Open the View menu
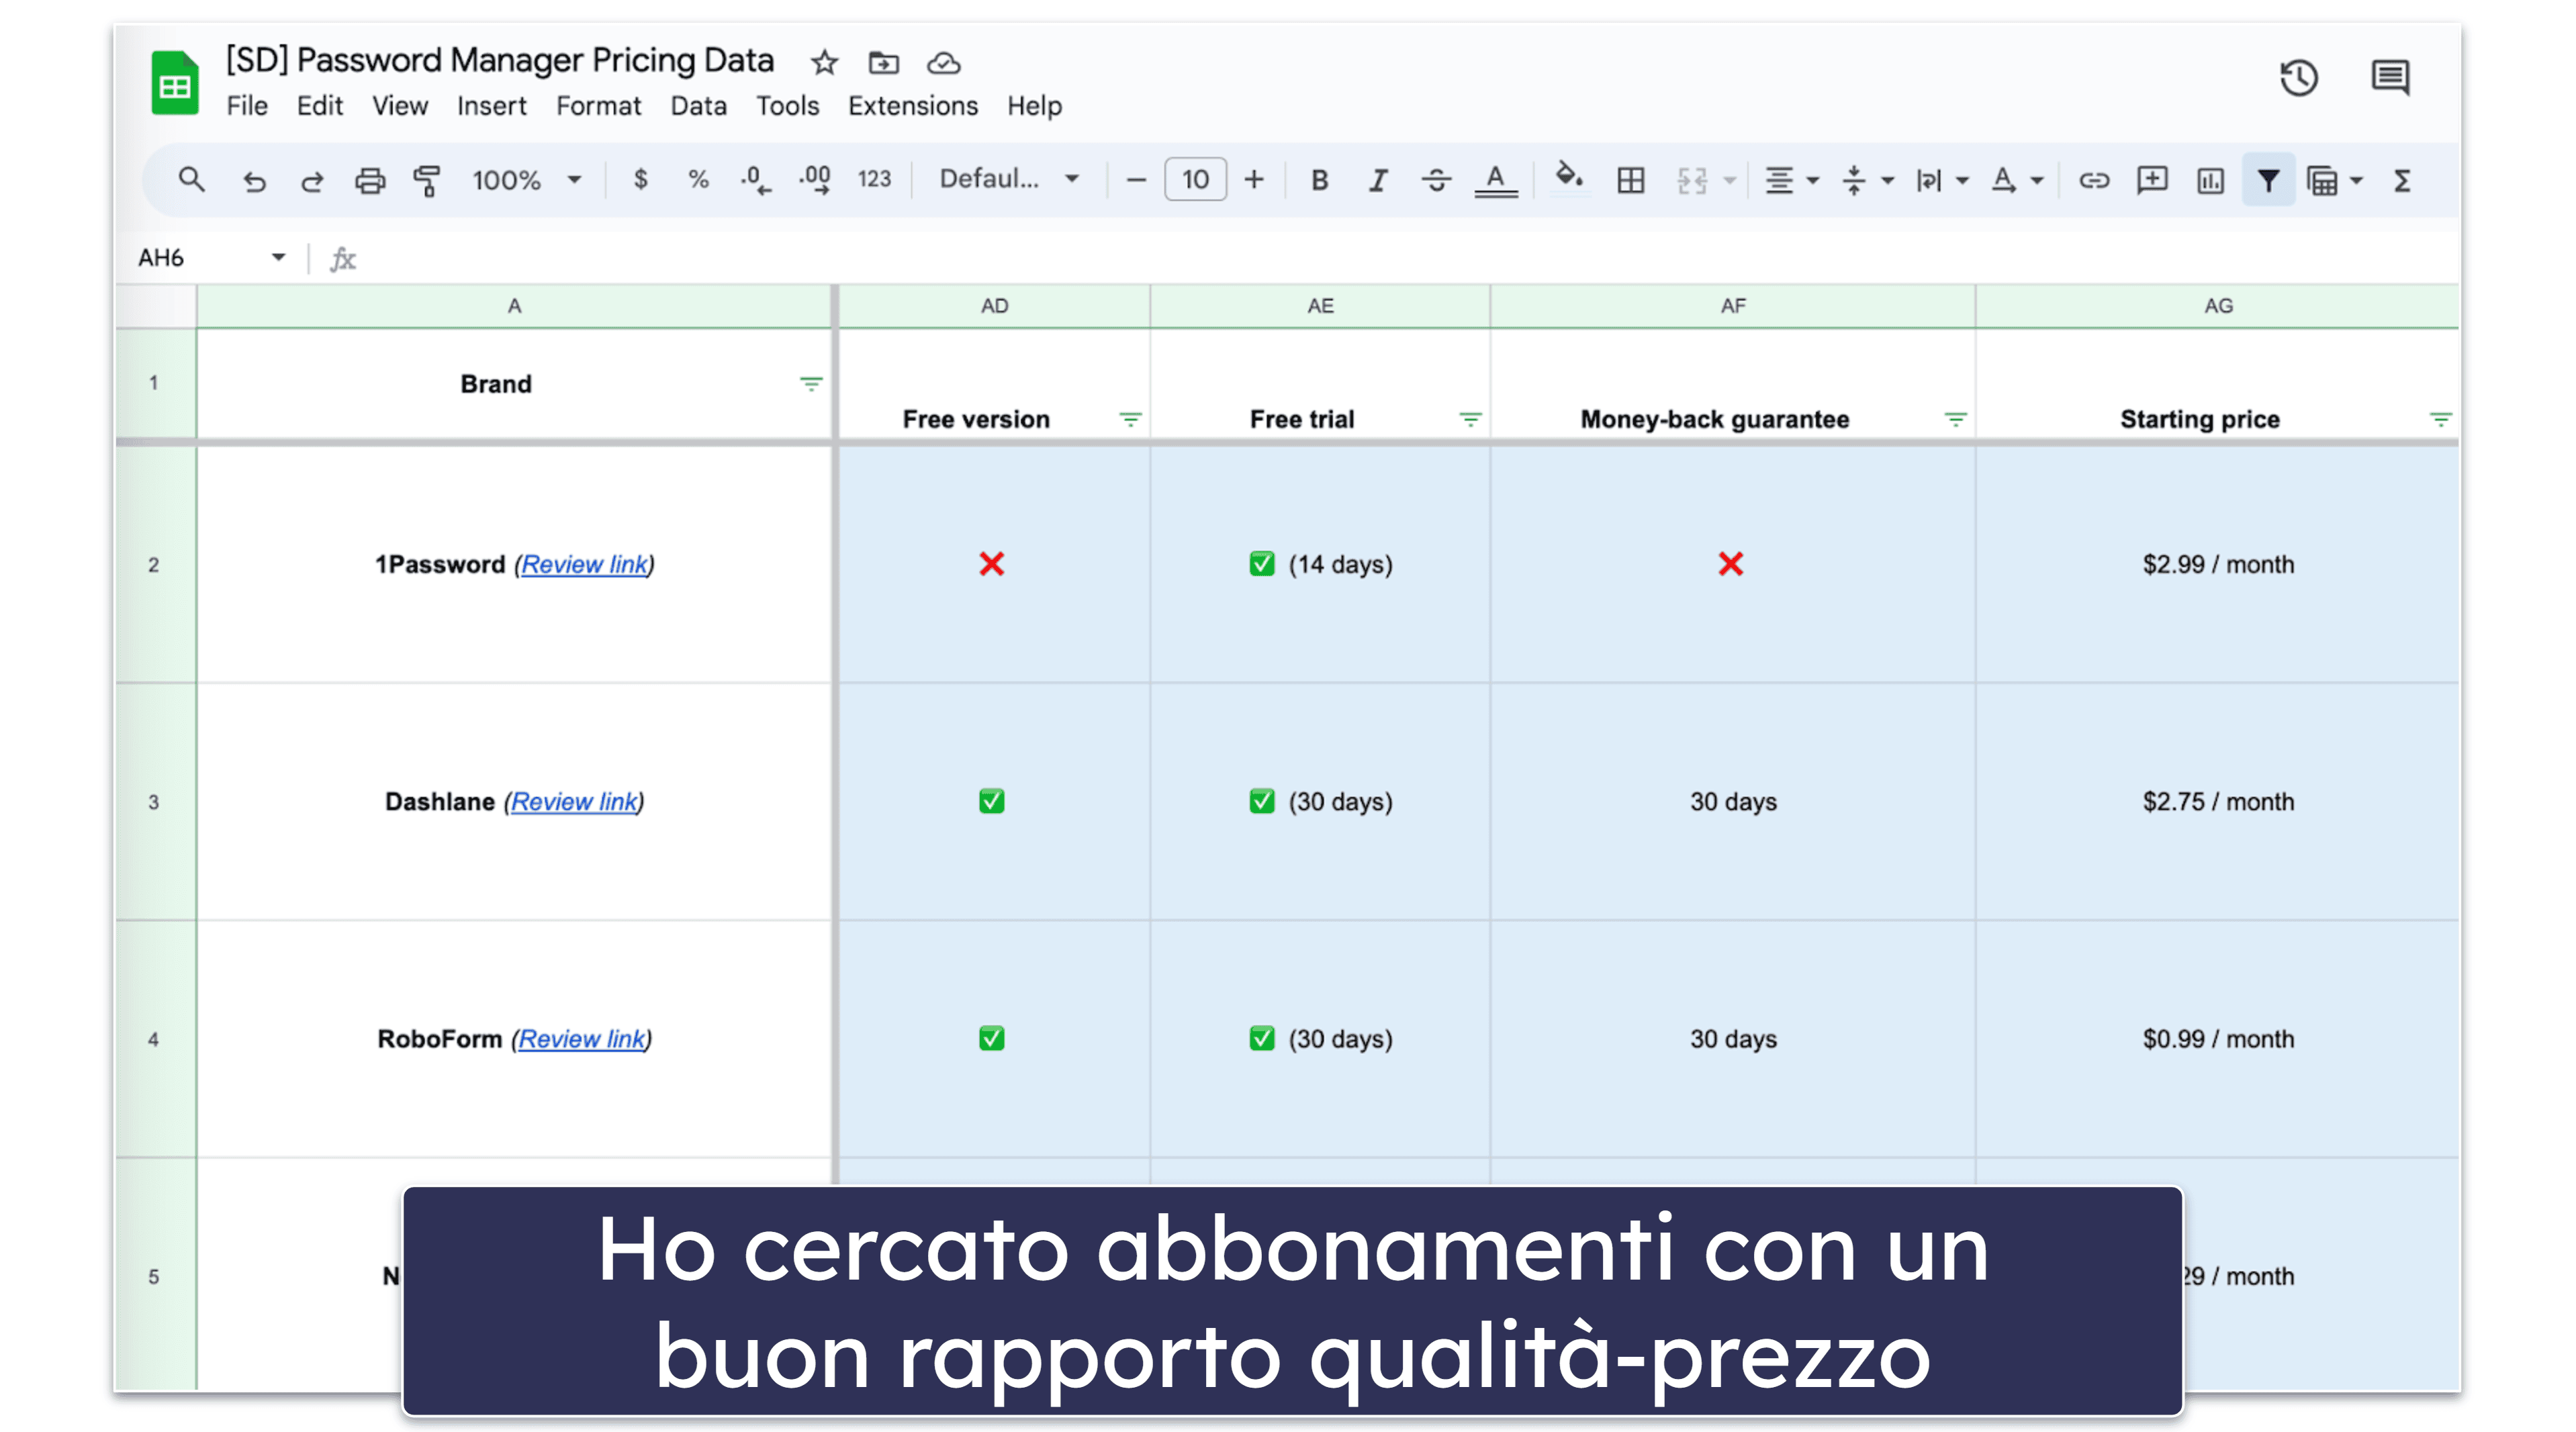This screenshot has width=2576, height=1432. point(400,106)
